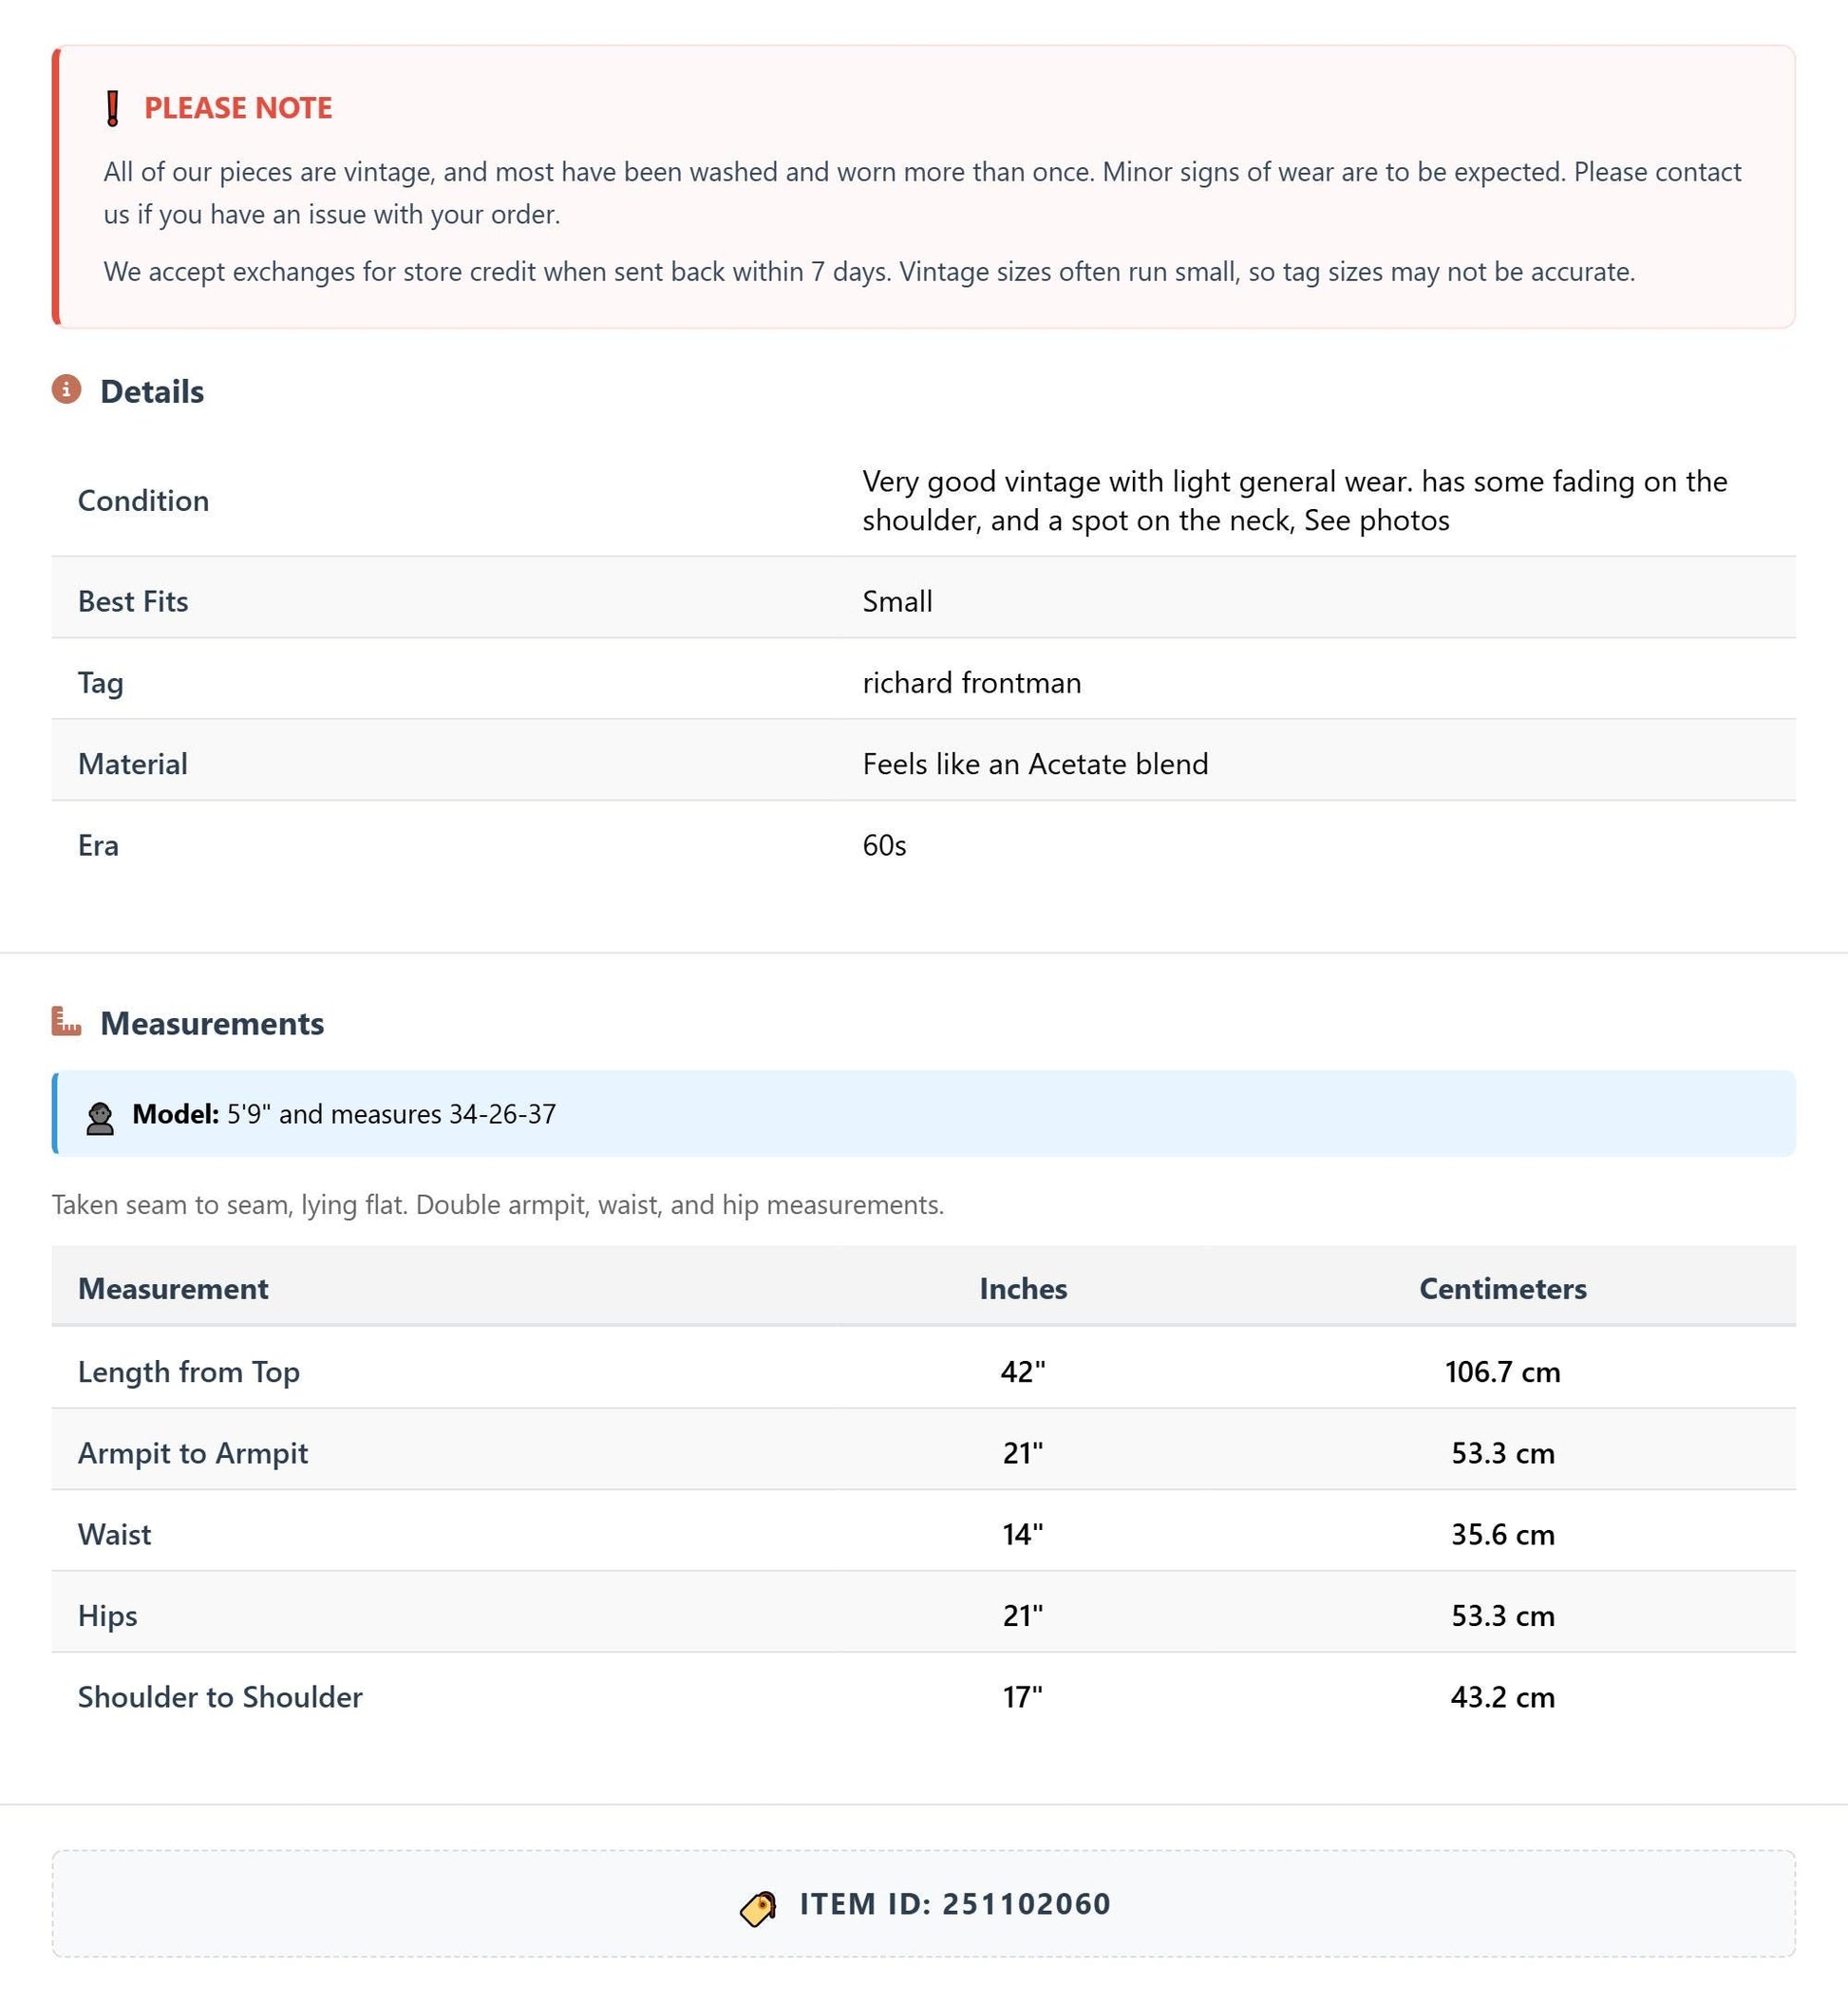The height and width of the screenshot is (2003, 1848).
Task: Click the Era 60s value
Action: [x=884, y=845]
